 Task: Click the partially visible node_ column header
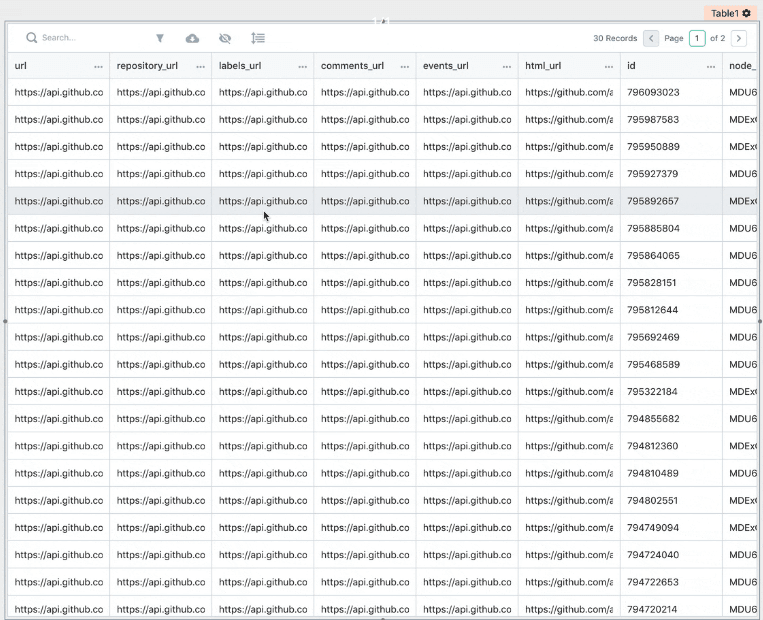click(x=740, y=66)
